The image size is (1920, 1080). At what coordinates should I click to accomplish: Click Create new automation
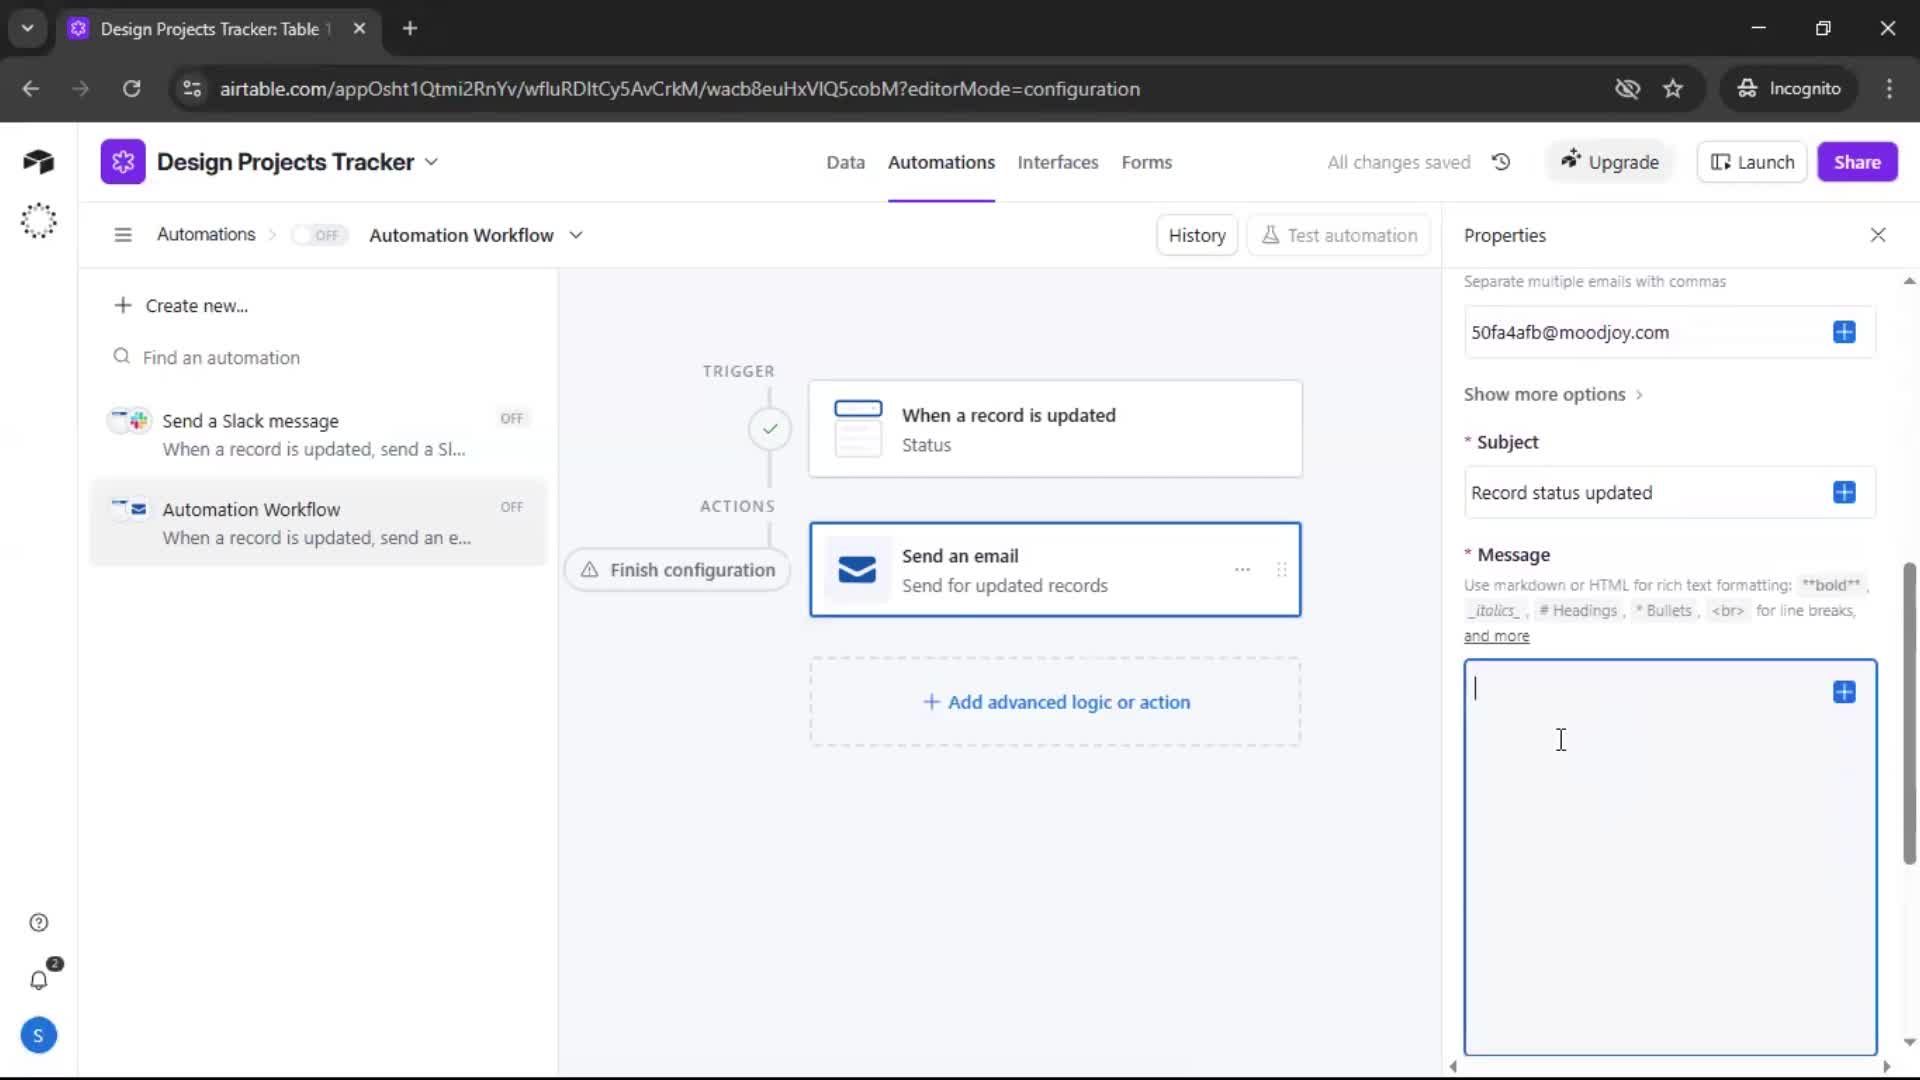pyautogui.click(x=181, y=305)
